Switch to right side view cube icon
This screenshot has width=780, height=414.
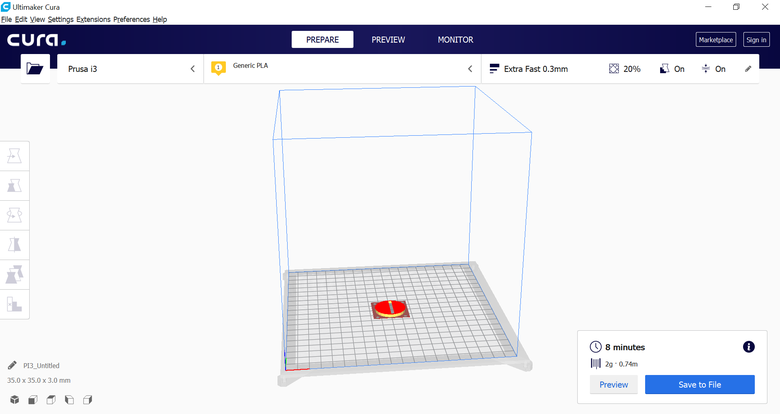pyautogui.click(x=88, y=400)
